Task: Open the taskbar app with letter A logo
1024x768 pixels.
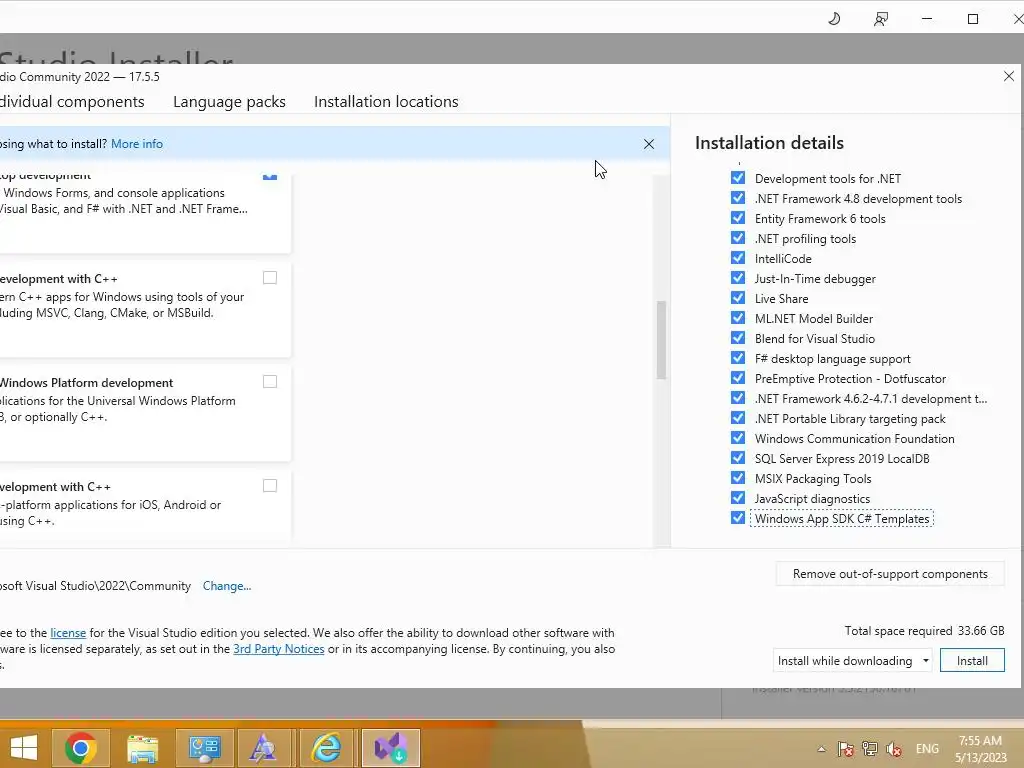Action: point(264,748)
